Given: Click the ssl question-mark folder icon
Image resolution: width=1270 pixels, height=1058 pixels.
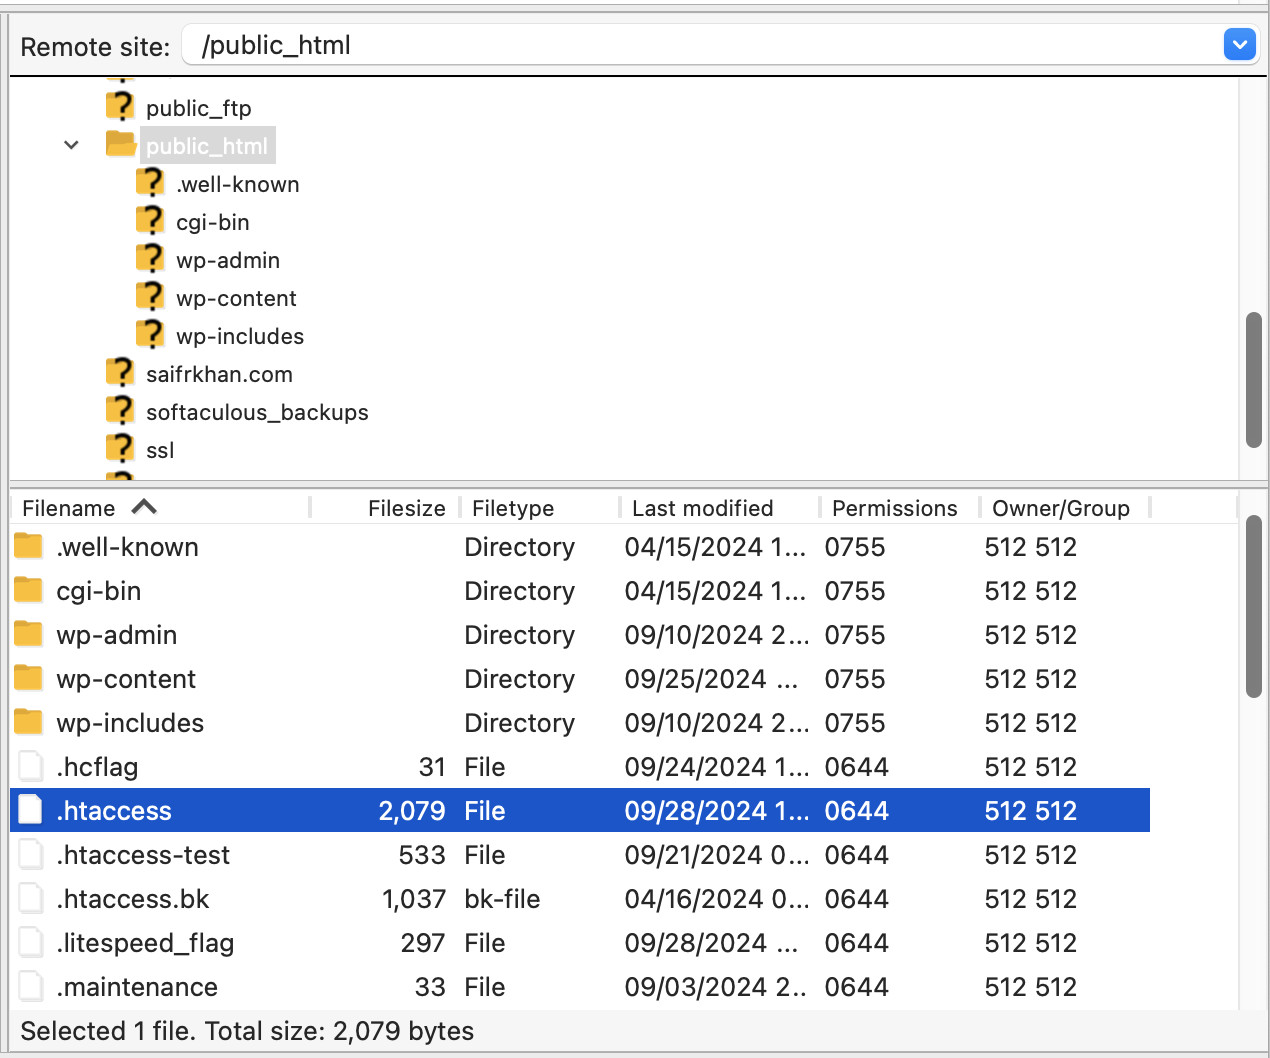Looking at the screenshot, I should [x=120, y=449].
